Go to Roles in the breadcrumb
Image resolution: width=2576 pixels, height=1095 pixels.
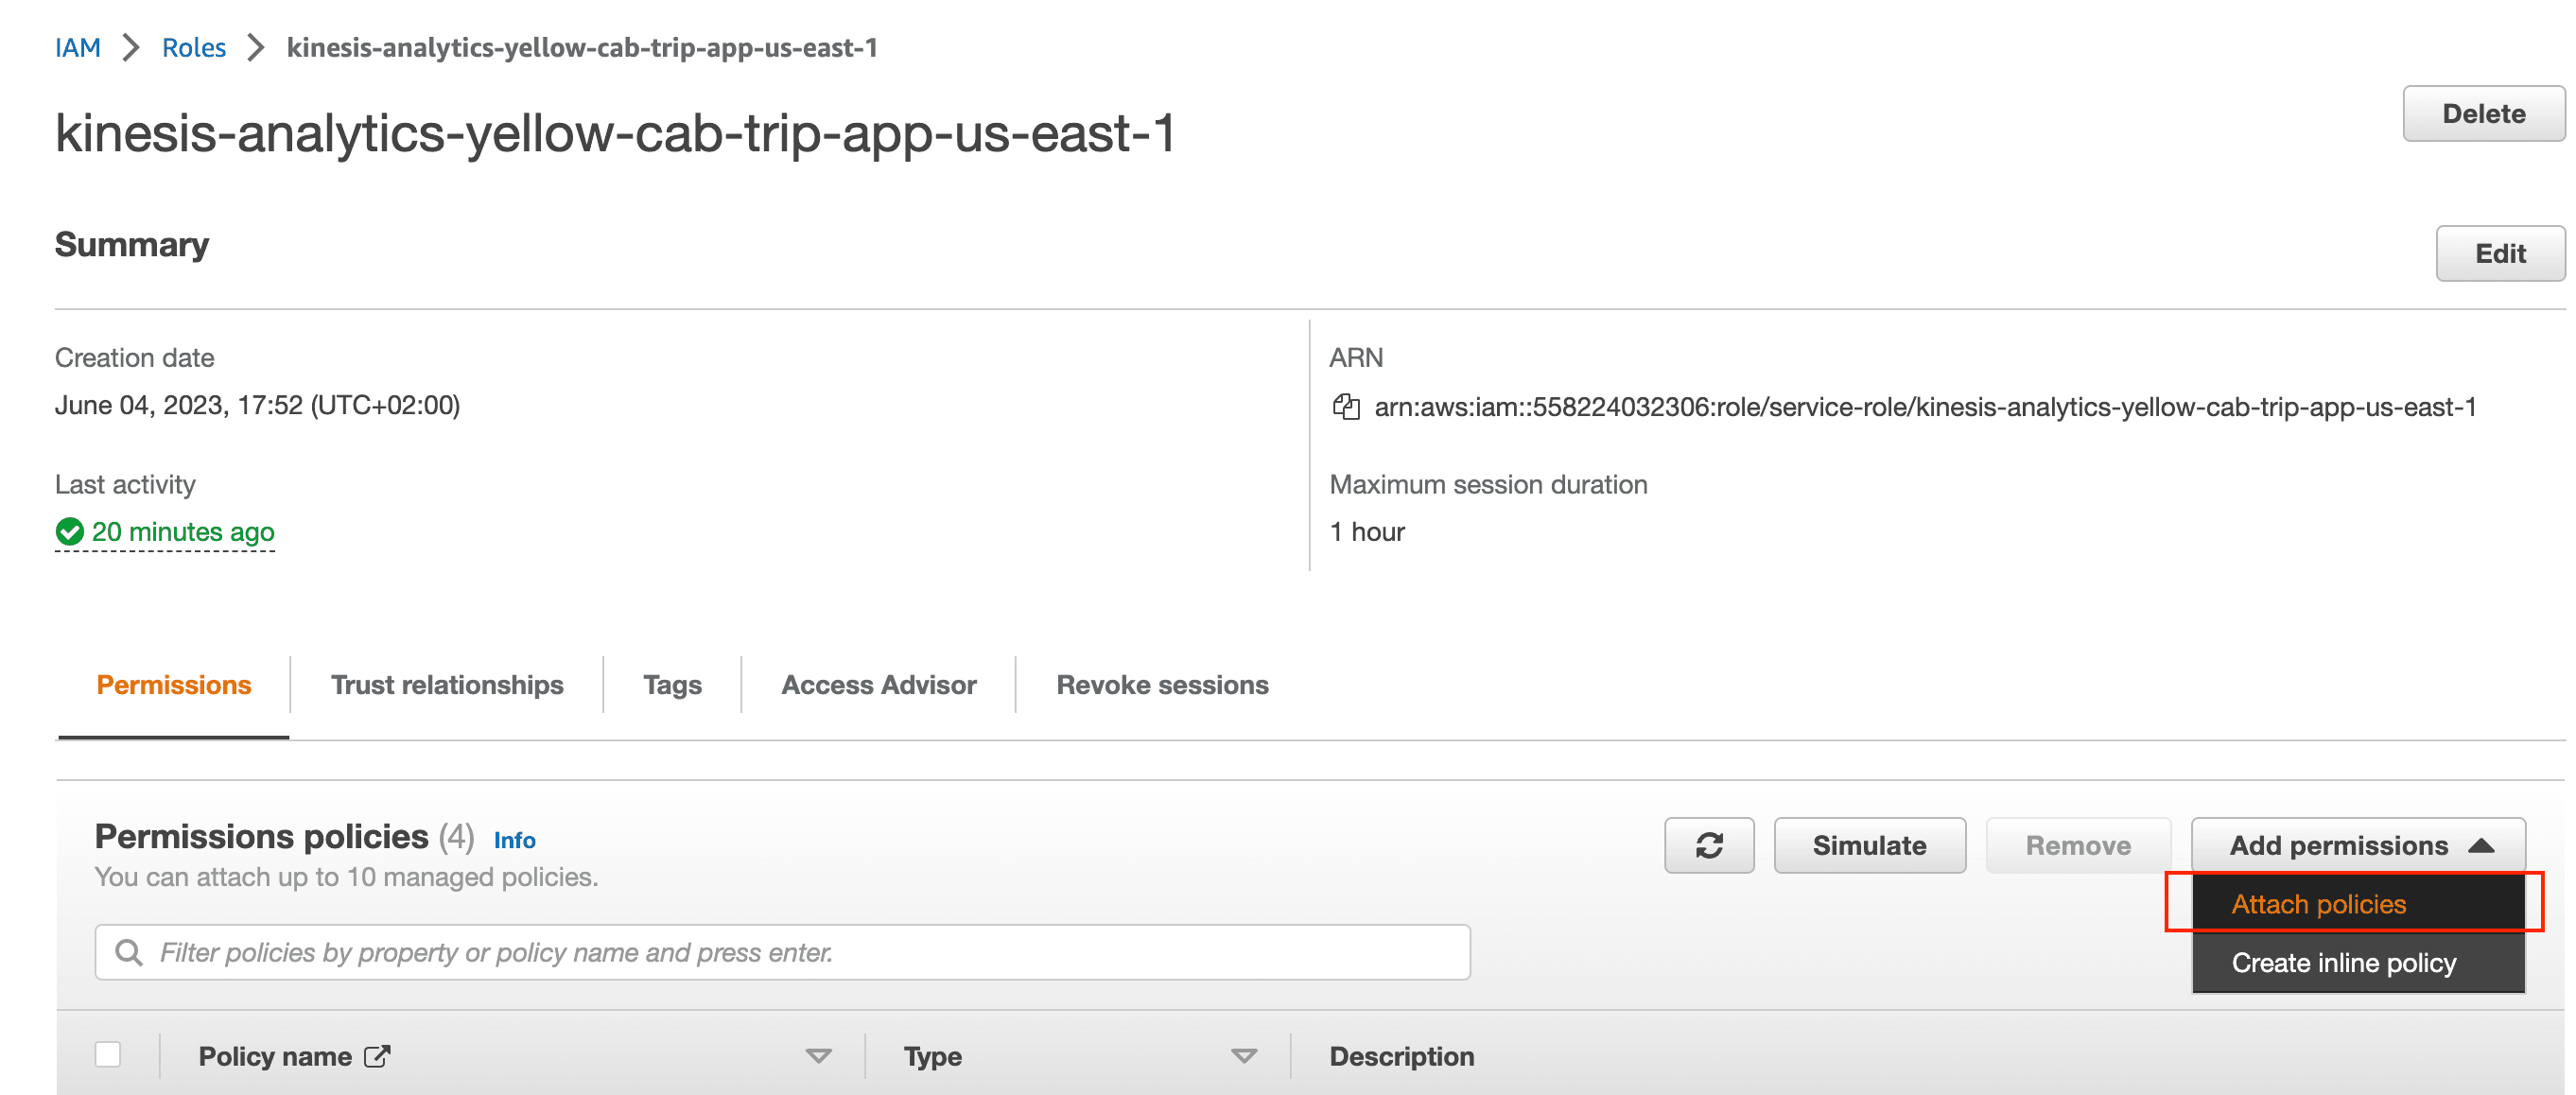coord(194,48)
